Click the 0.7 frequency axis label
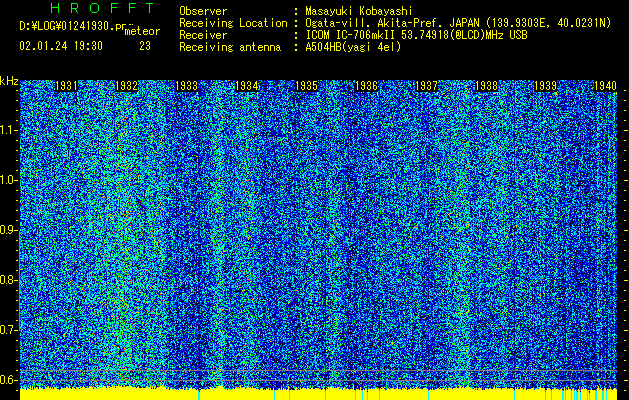 (8, 330)
